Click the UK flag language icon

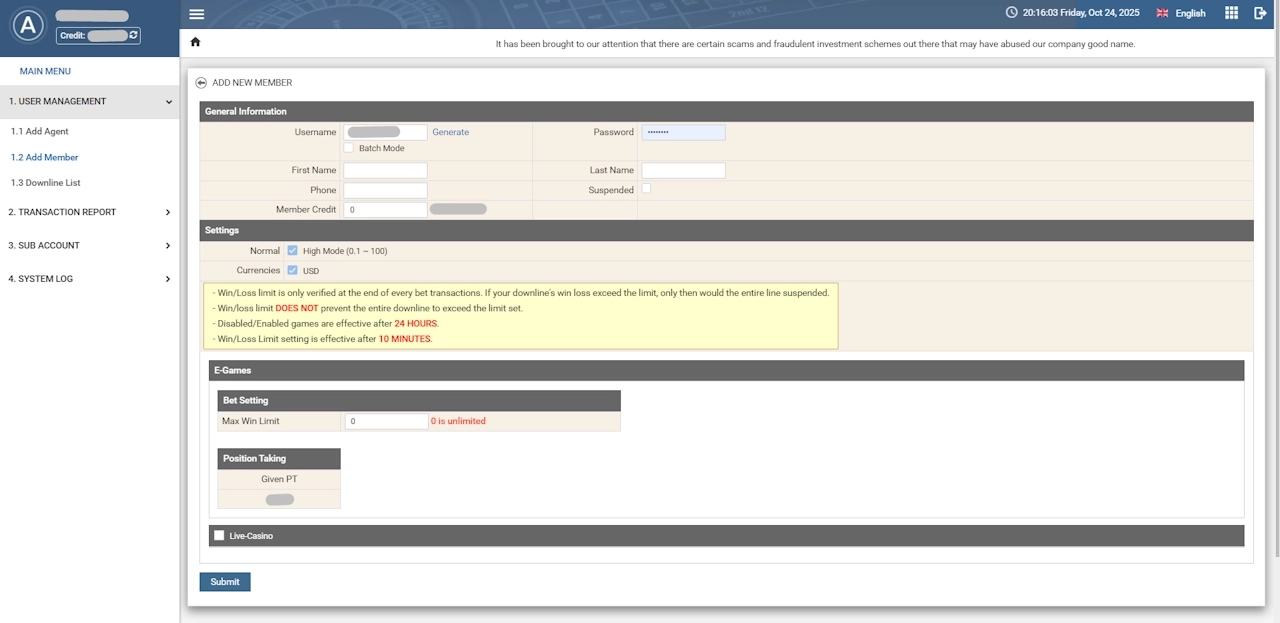(x=1162, y=13)
